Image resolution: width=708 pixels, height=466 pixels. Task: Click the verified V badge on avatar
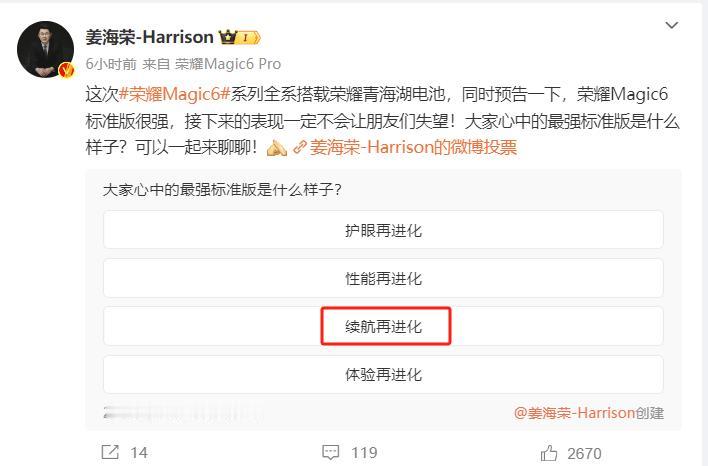pos(66,70)
